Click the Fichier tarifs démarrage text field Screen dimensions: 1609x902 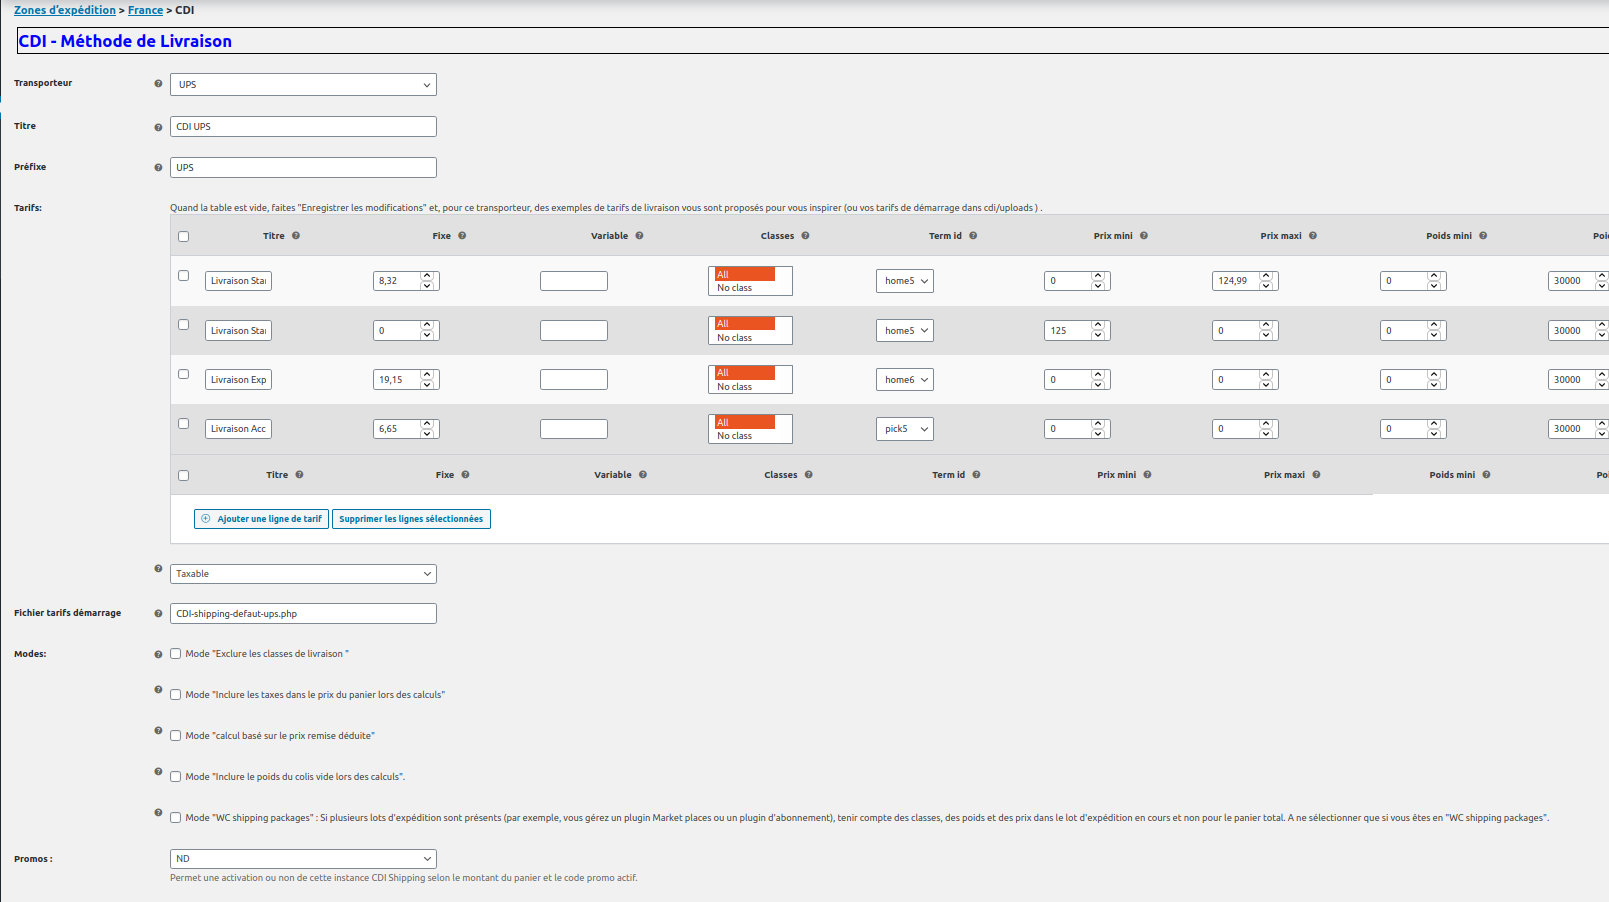[303, 614]
